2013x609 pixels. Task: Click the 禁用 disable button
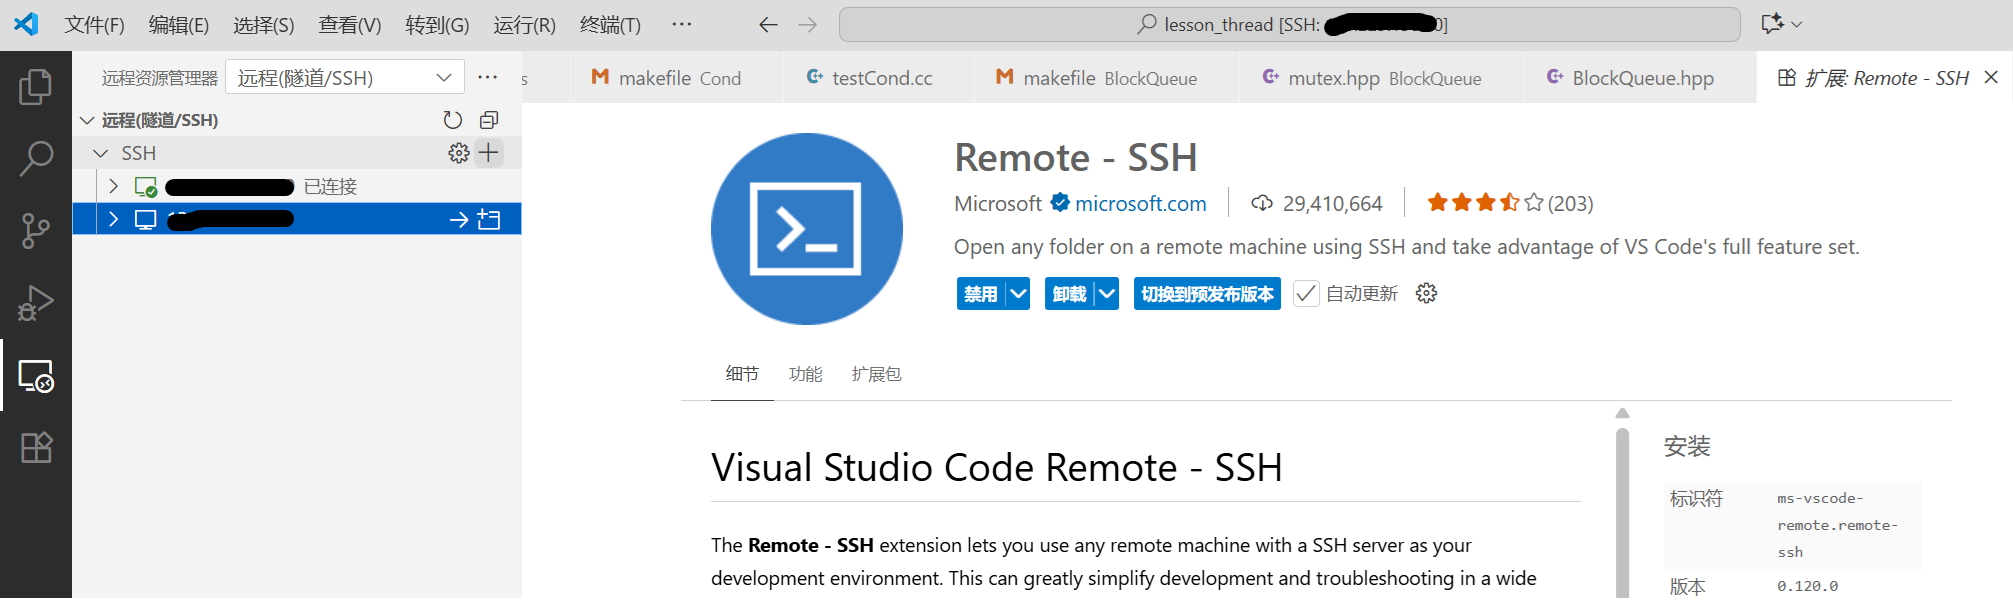[x=981, y=294]
